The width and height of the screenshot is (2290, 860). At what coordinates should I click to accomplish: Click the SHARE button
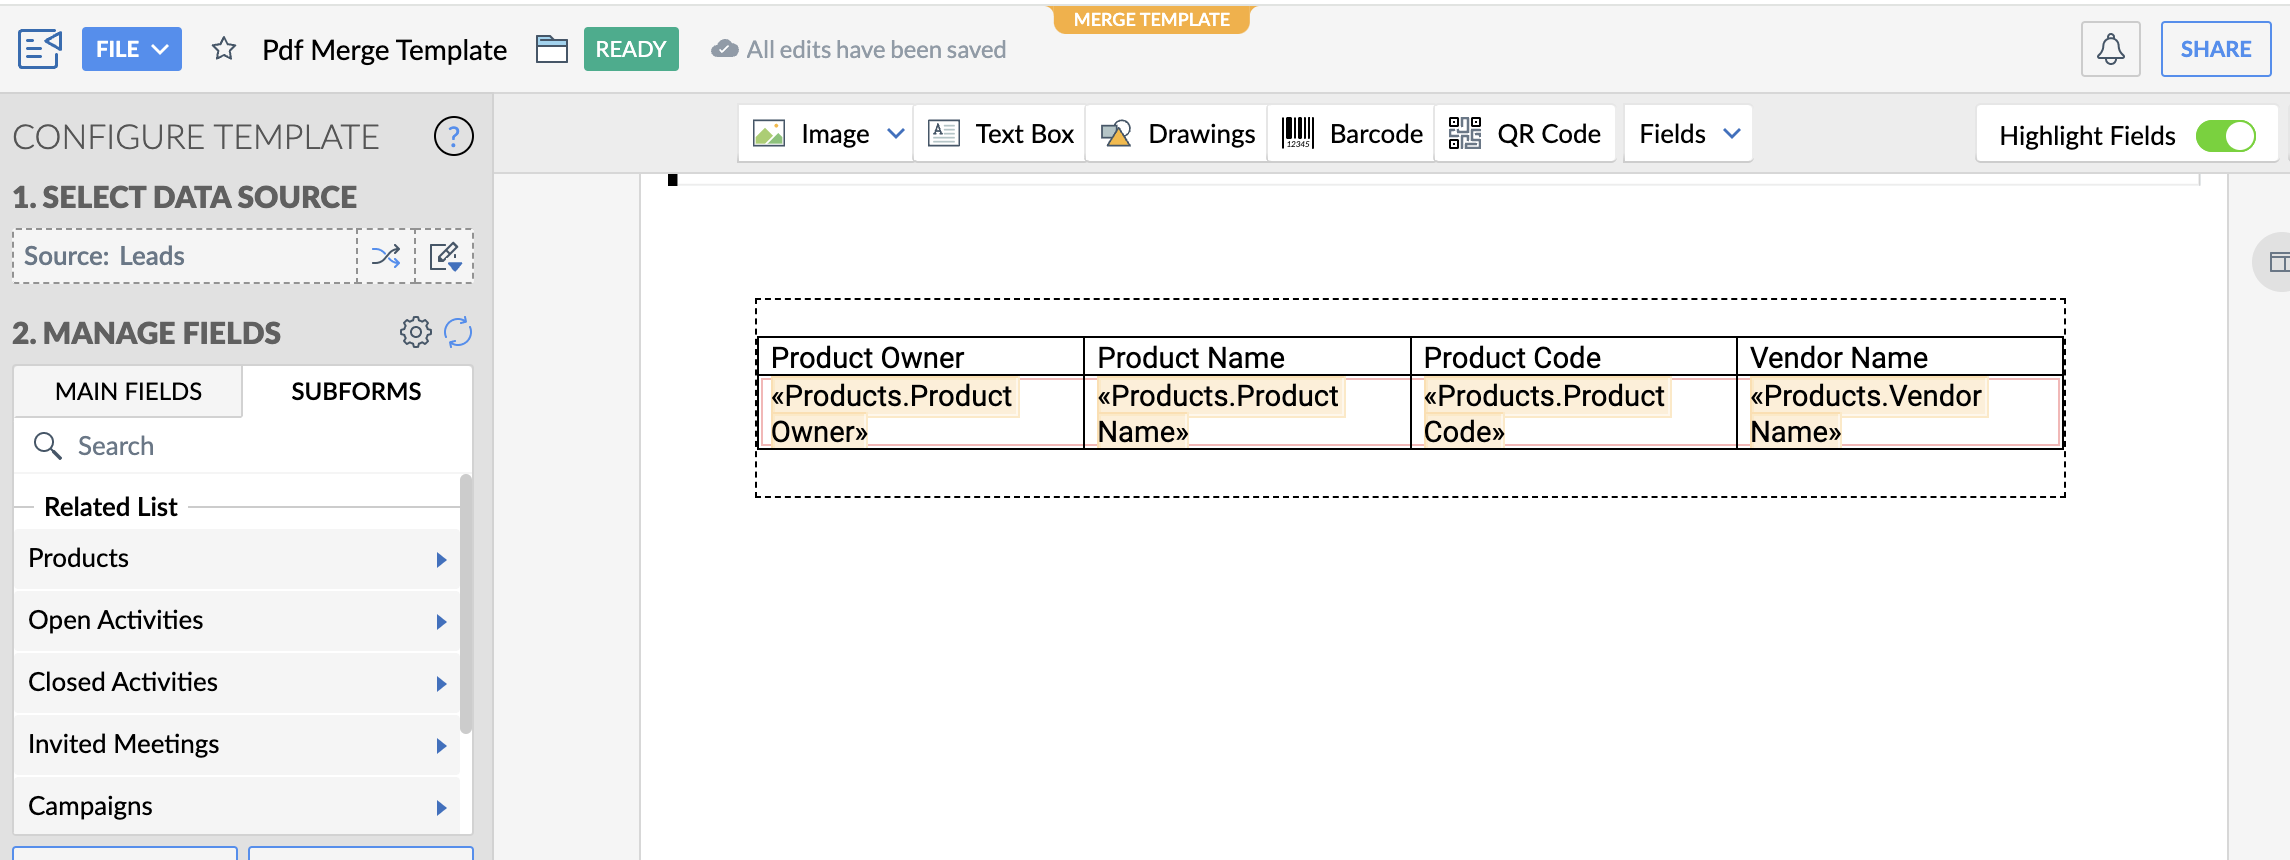point(2215,49)
